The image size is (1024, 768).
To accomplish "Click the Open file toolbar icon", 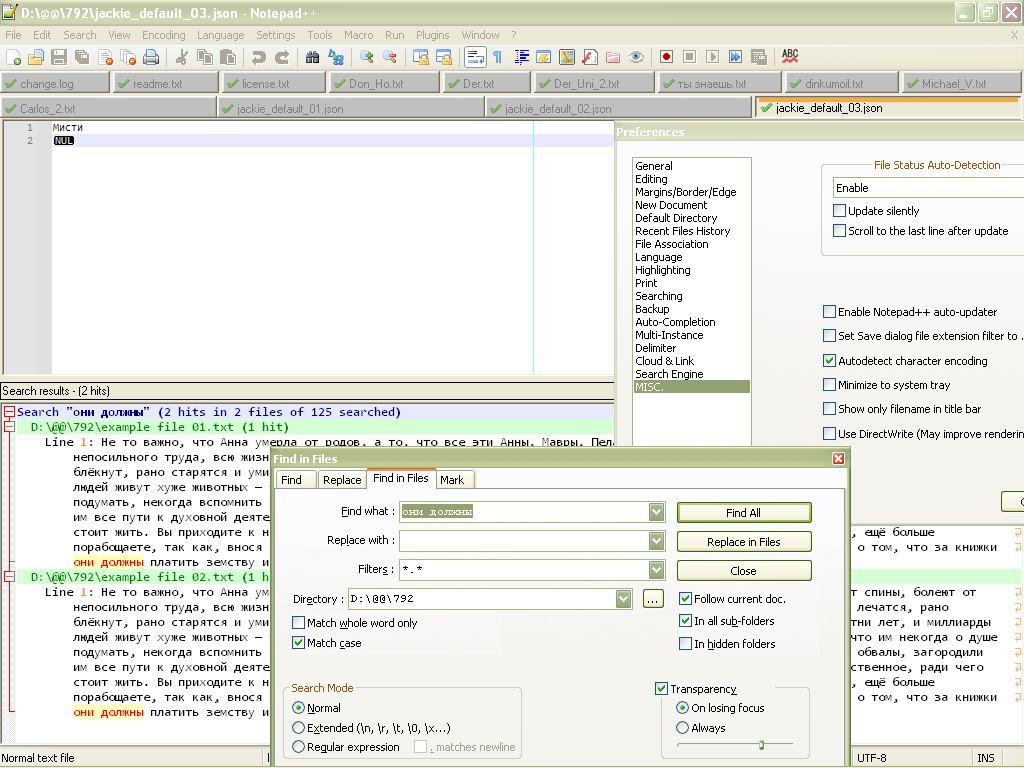I will coord(35,57).
